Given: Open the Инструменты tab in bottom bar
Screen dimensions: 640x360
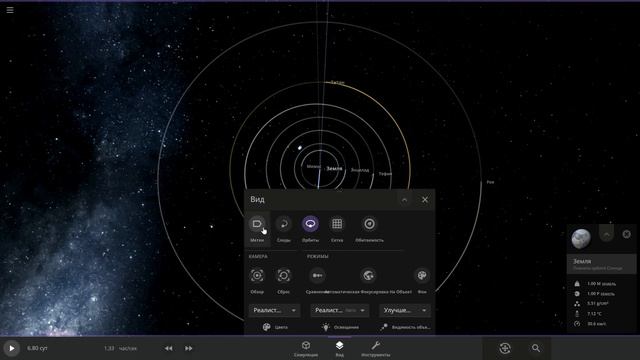Looking at the screenshot, I should tap(376, 349).
